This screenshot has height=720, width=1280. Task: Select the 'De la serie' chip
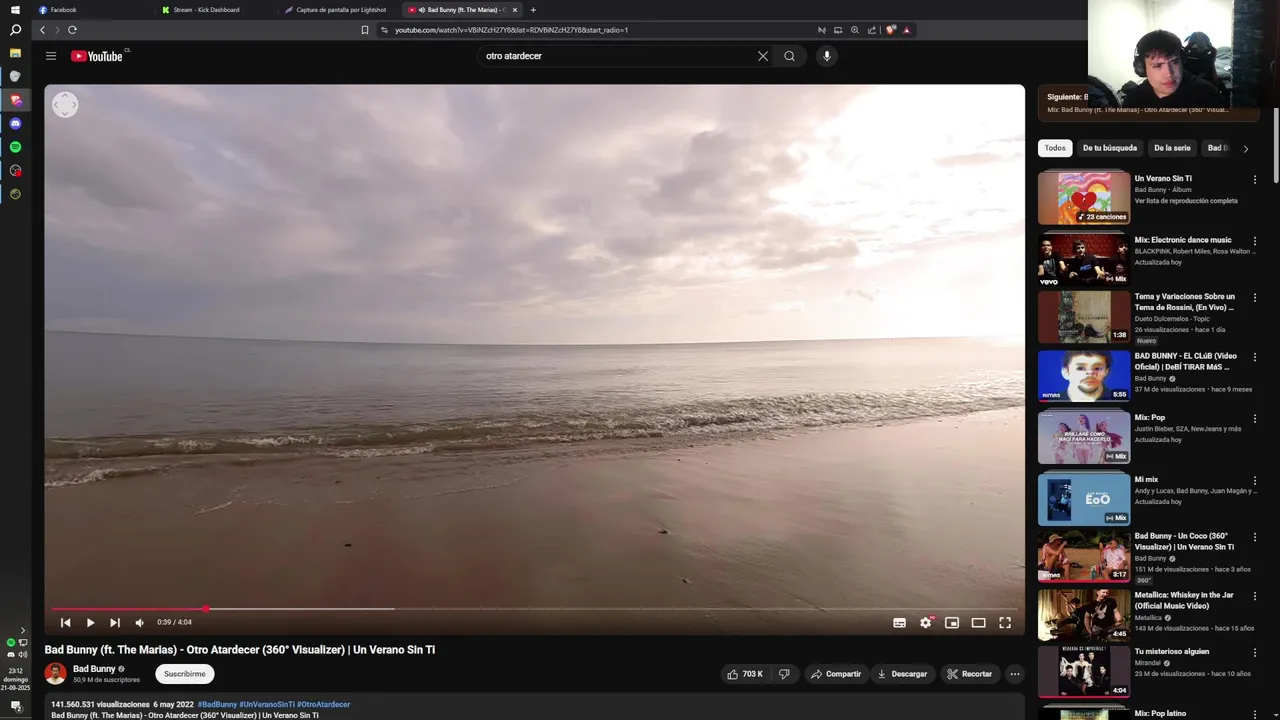tap(1172, 148)
